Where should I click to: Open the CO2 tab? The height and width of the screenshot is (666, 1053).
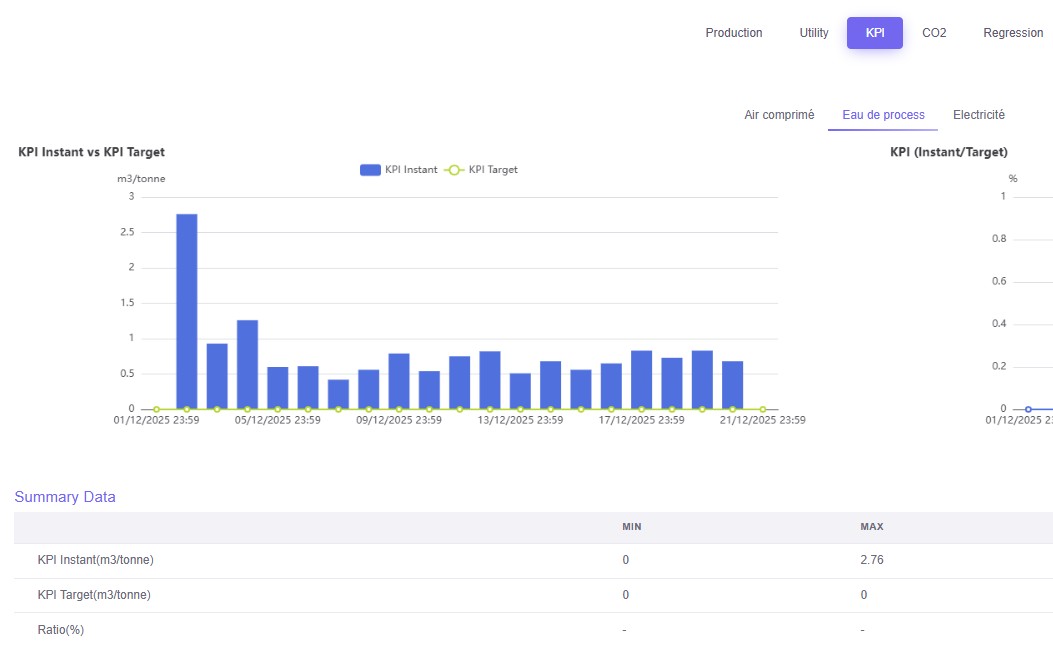934,33
